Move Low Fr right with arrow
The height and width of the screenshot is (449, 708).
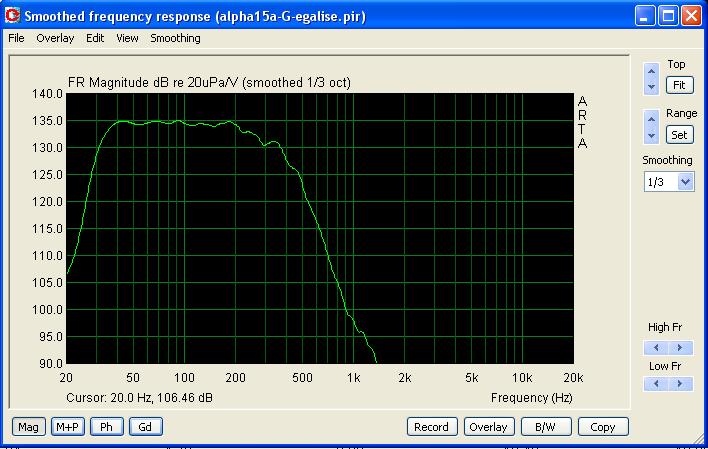coord(680,384)
